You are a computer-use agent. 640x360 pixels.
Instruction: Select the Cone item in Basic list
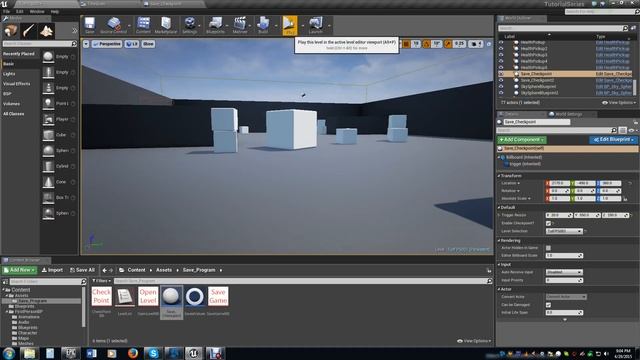point(59,182)
